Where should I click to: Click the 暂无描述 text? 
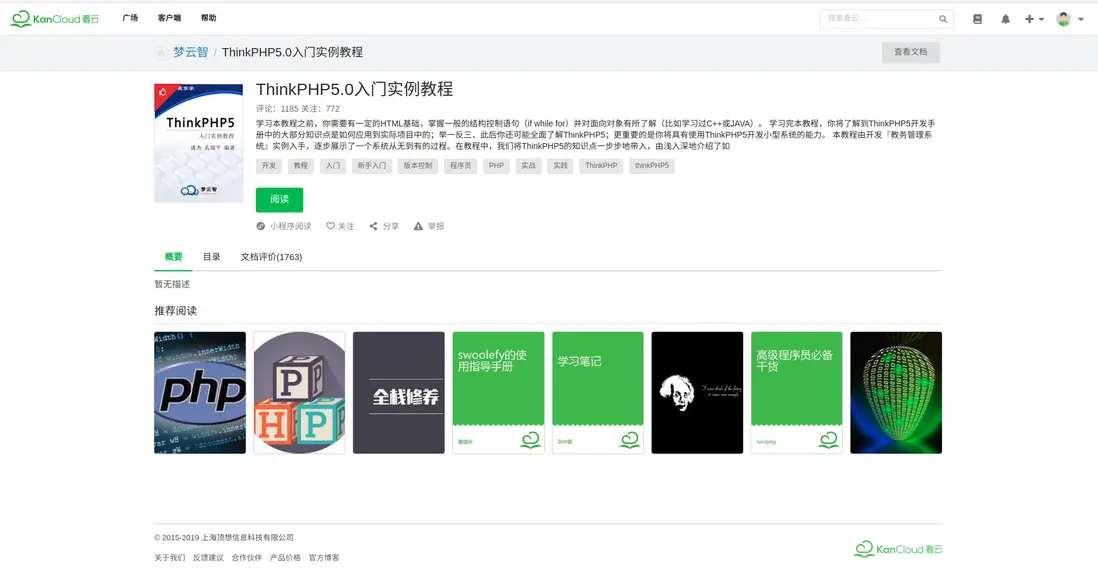(172, 284)
